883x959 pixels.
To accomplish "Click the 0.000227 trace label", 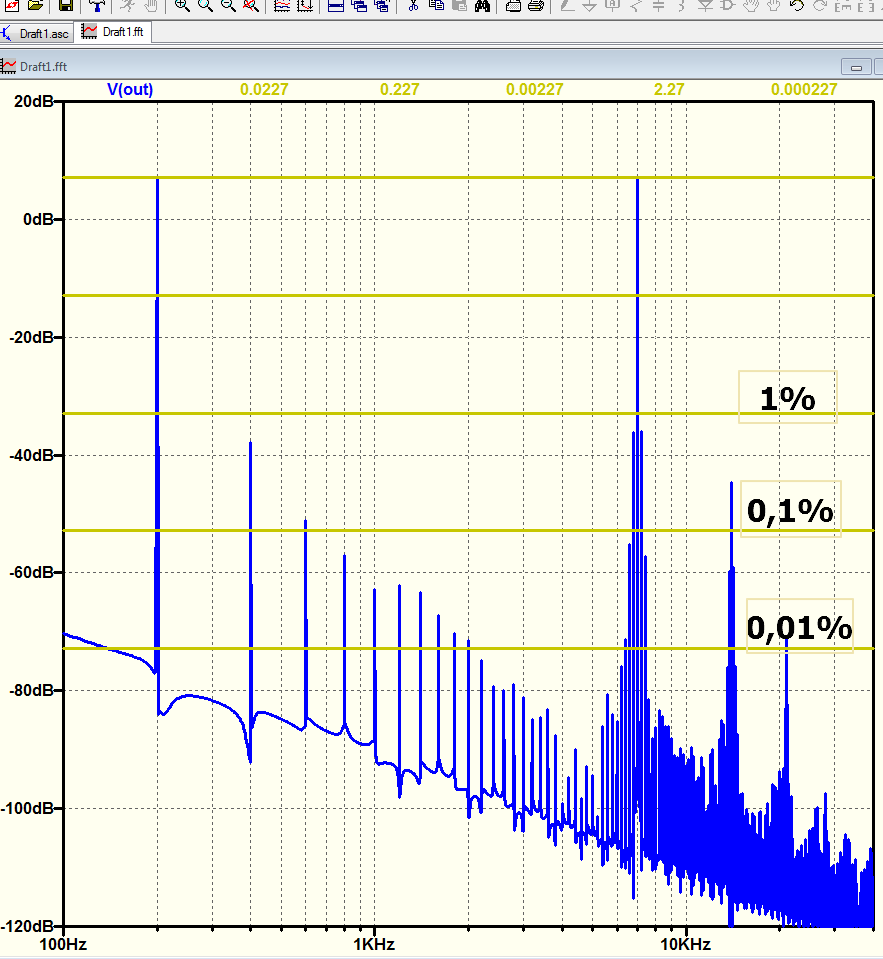I will [x=804, y=89].
